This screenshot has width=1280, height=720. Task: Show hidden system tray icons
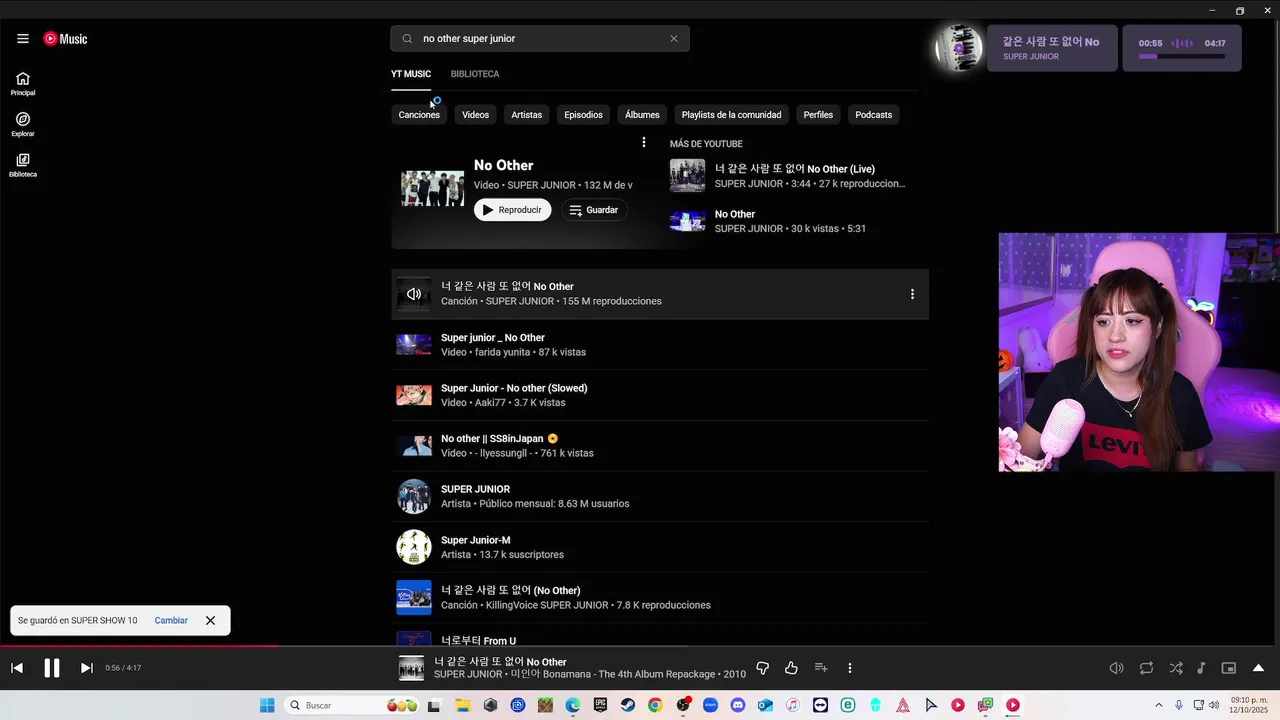tap(1159, 706)
